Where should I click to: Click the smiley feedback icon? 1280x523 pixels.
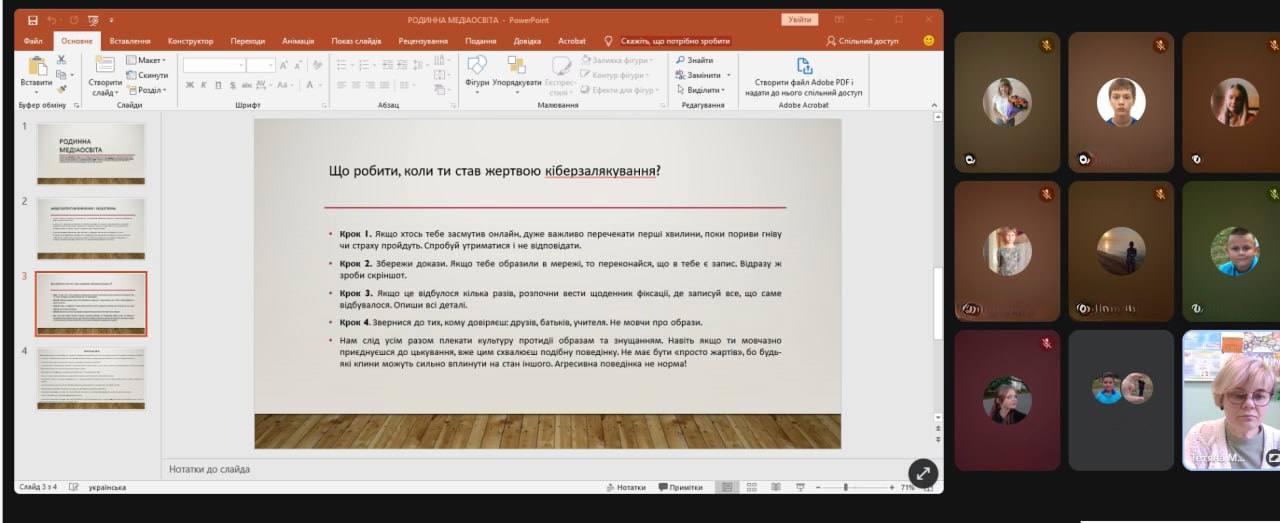(929, 41)
